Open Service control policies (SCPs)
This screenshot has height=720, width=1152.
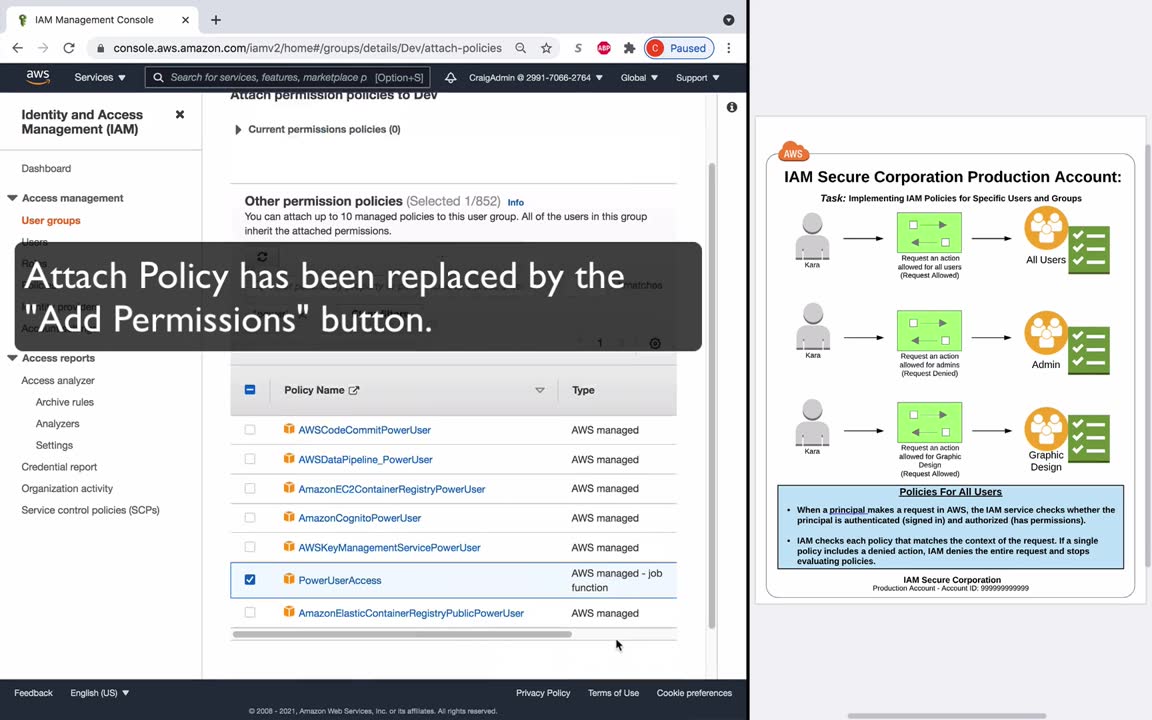tap(90, 510)
